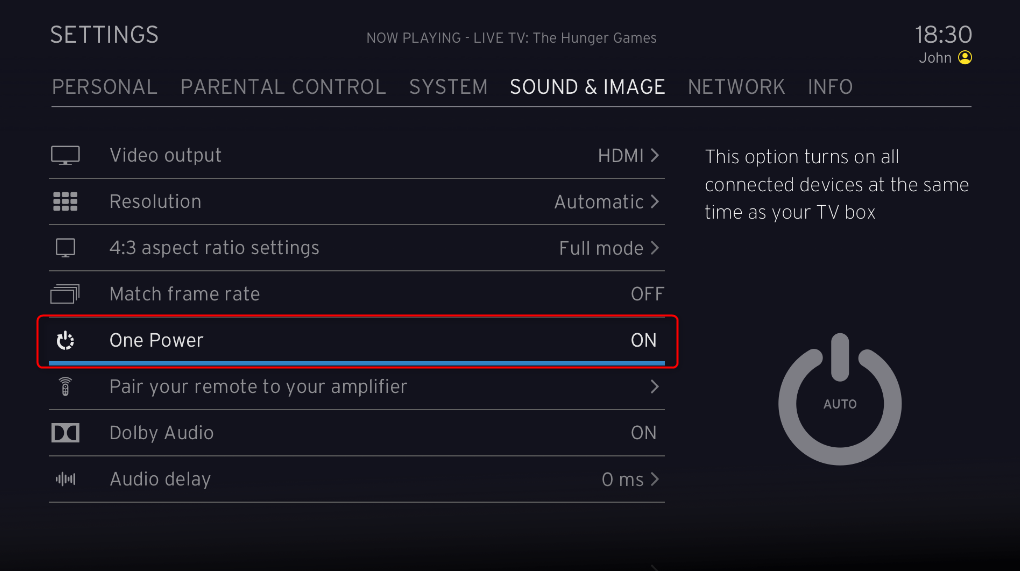Click the Video output monitor icon
The width and height of the screenshot is (1020, 571).
coord(65,155)
